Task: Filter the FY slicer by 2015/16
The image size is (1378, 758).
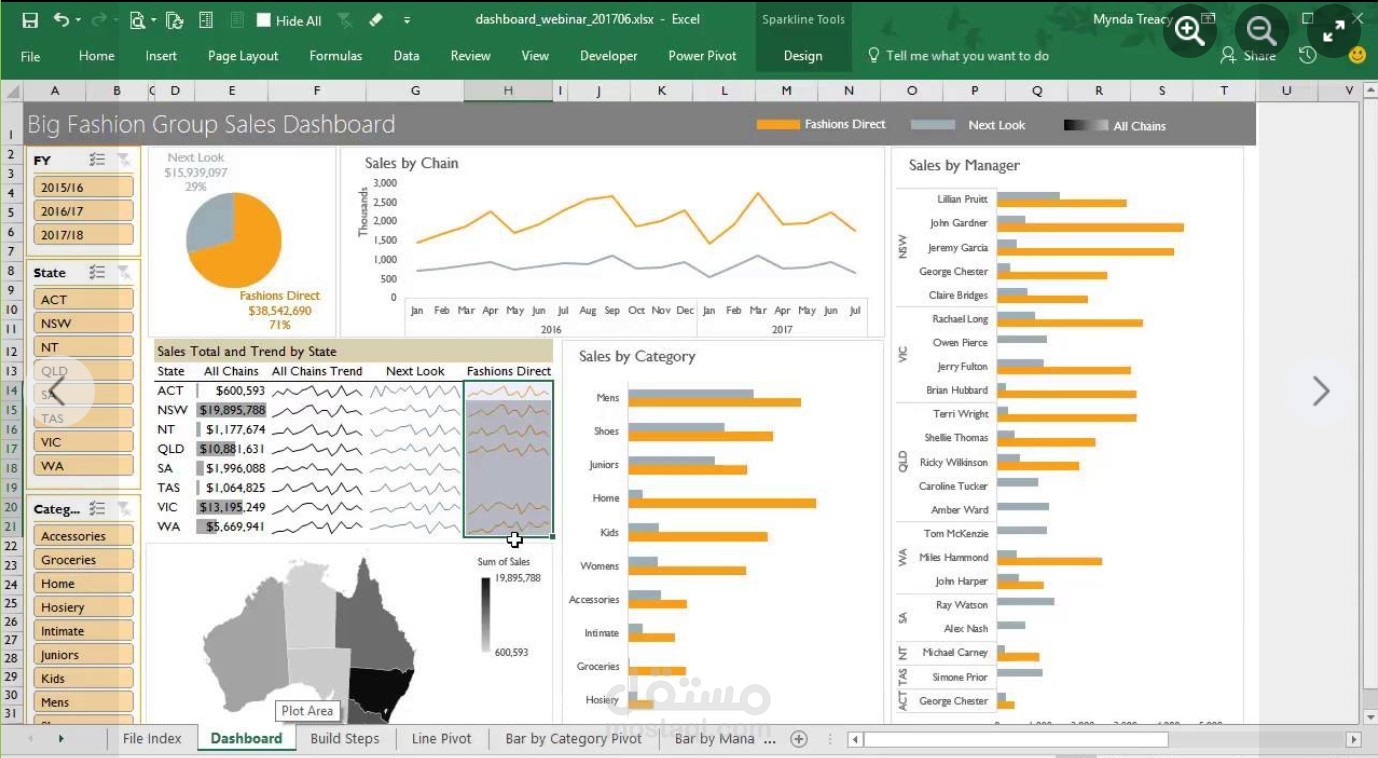Action: point(83,187)
